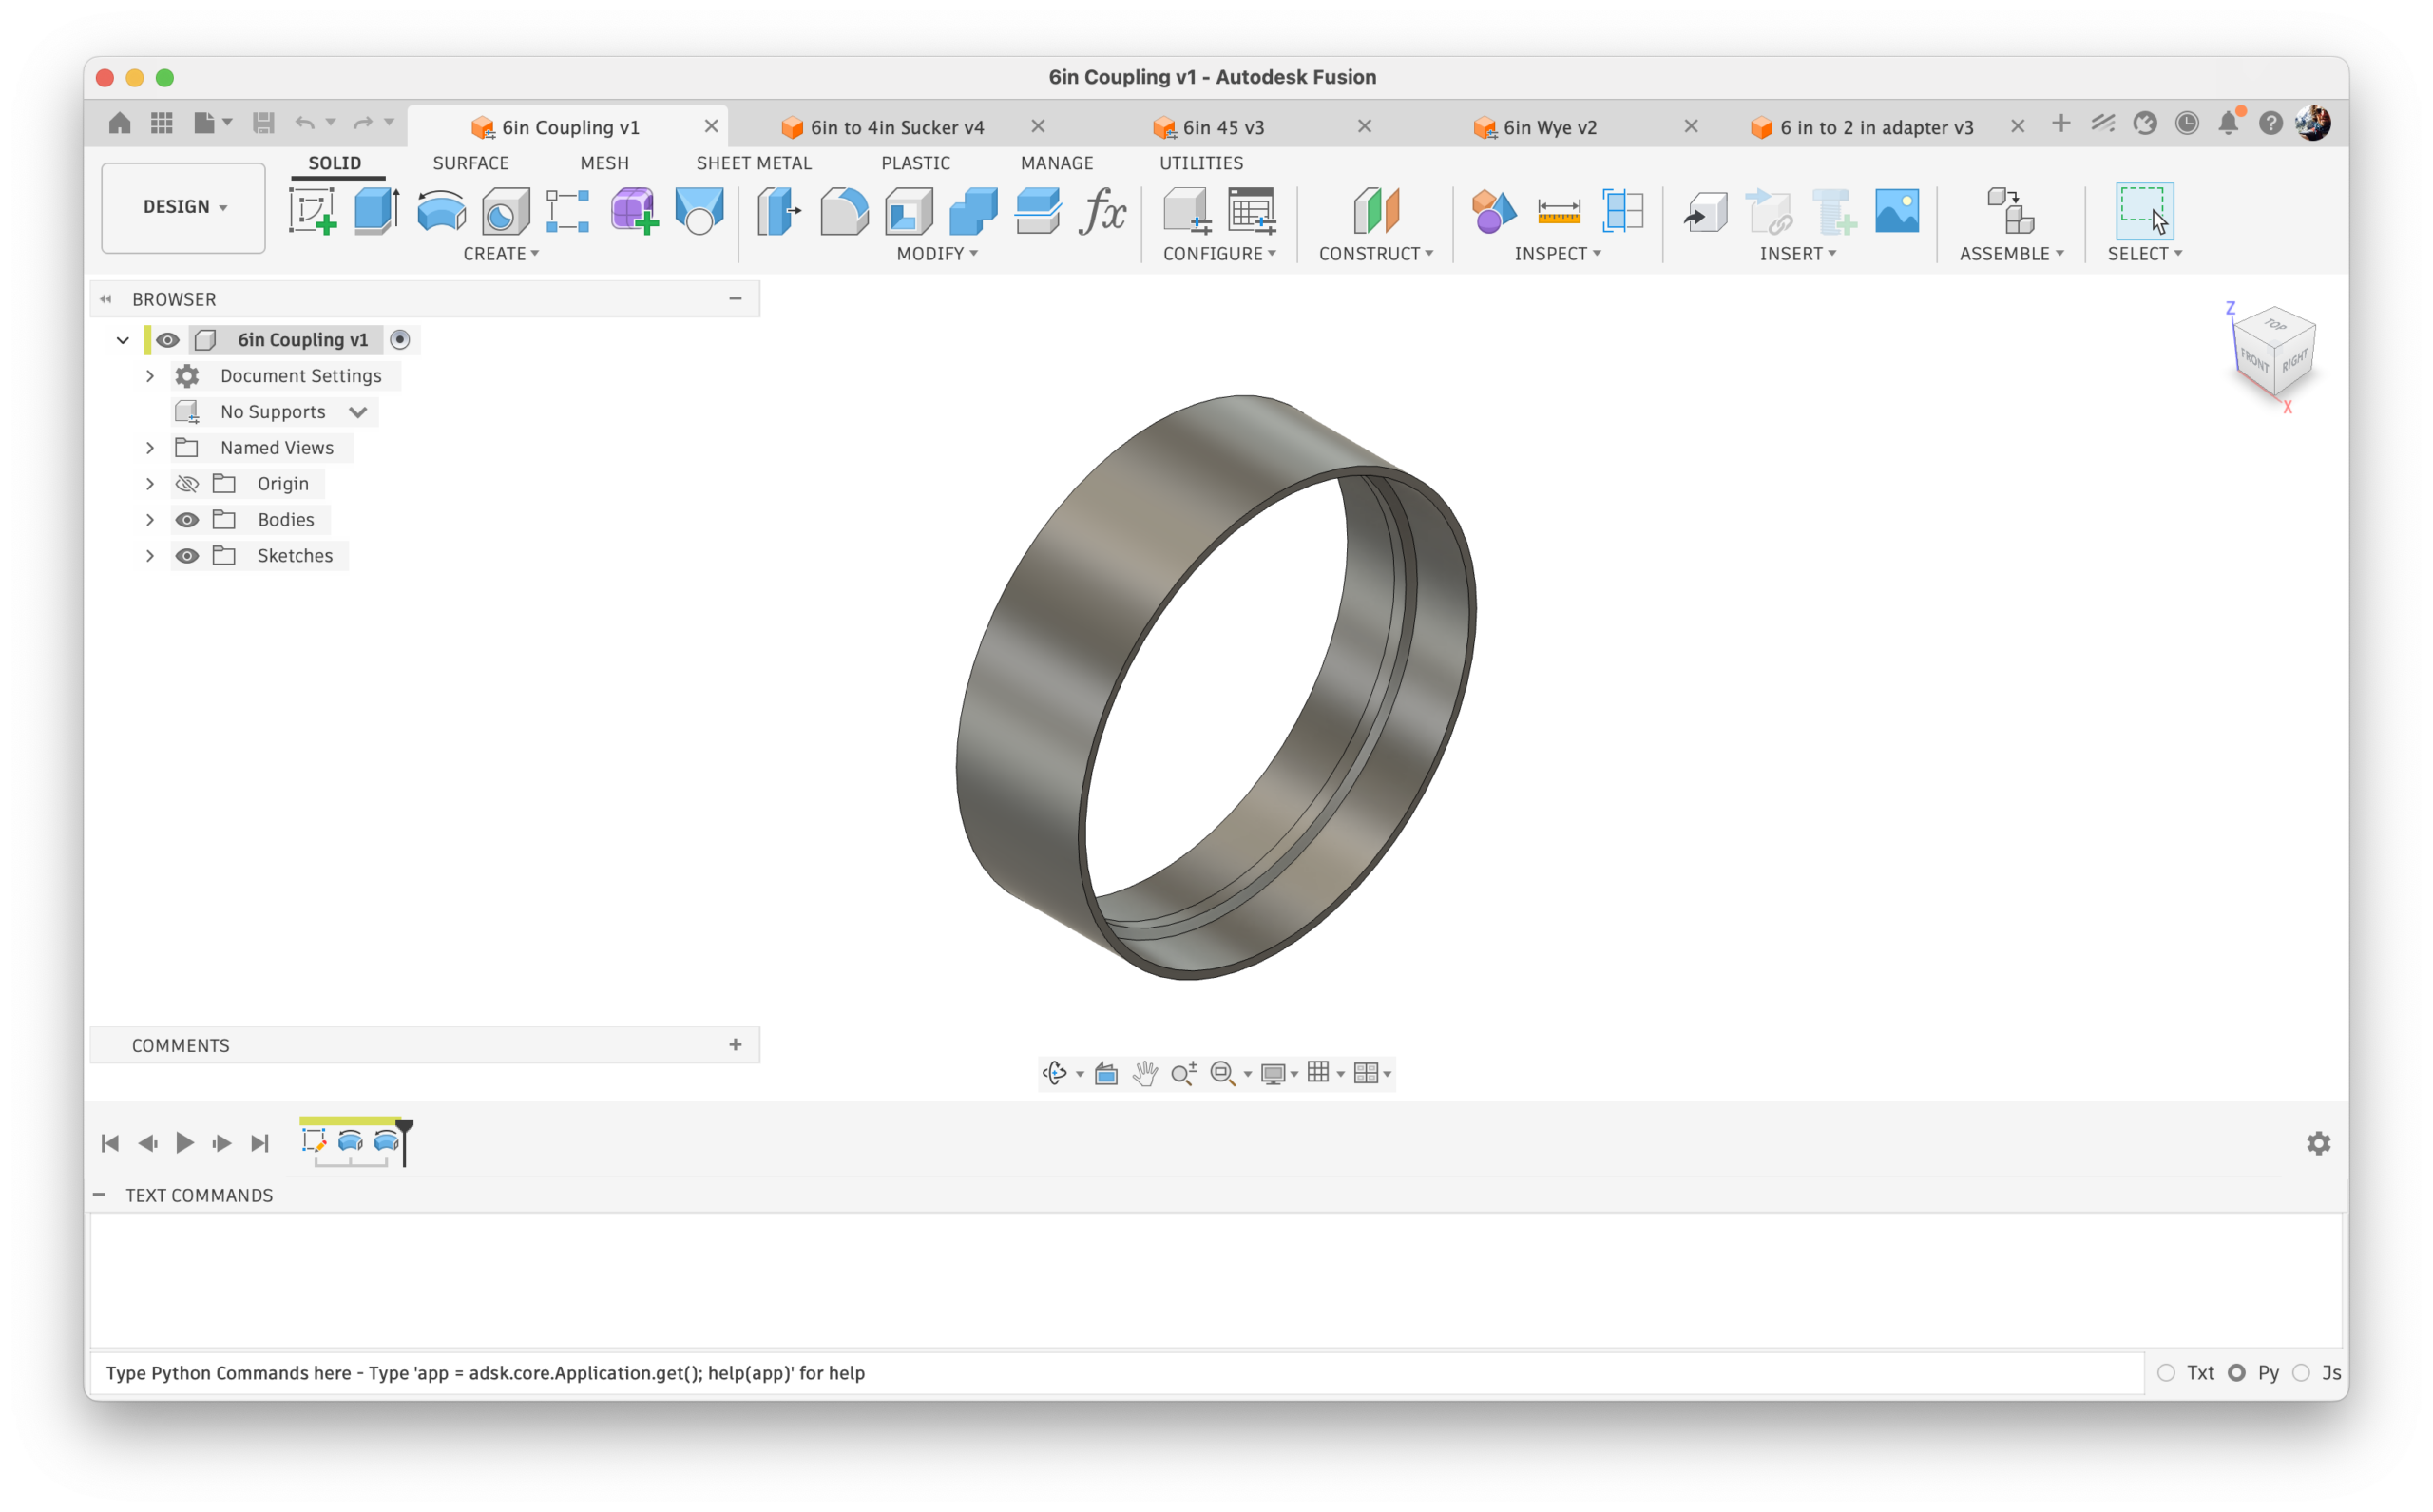2433x1512 pixels.
Task: Click the Insert Canvas image icon
Action: tap(1896, 211)
